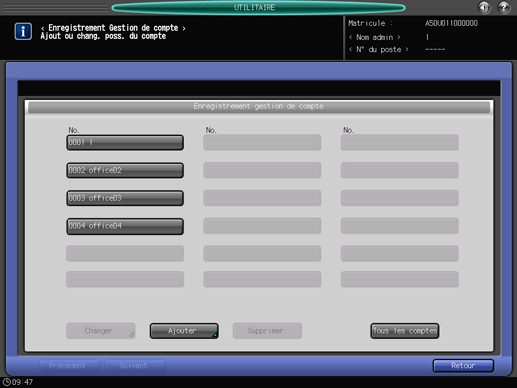Click the Nom admin label
Screen dimensions: 517x388
375,37
